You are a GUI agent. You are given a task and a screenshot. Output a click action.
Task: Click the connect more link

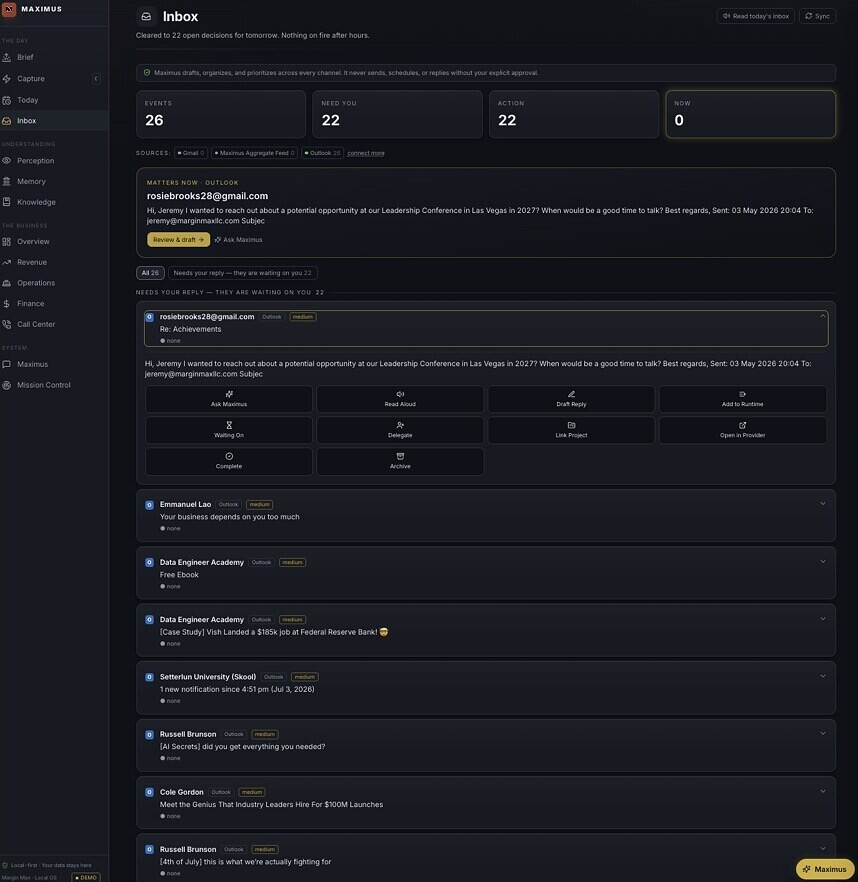pos(366,153)
